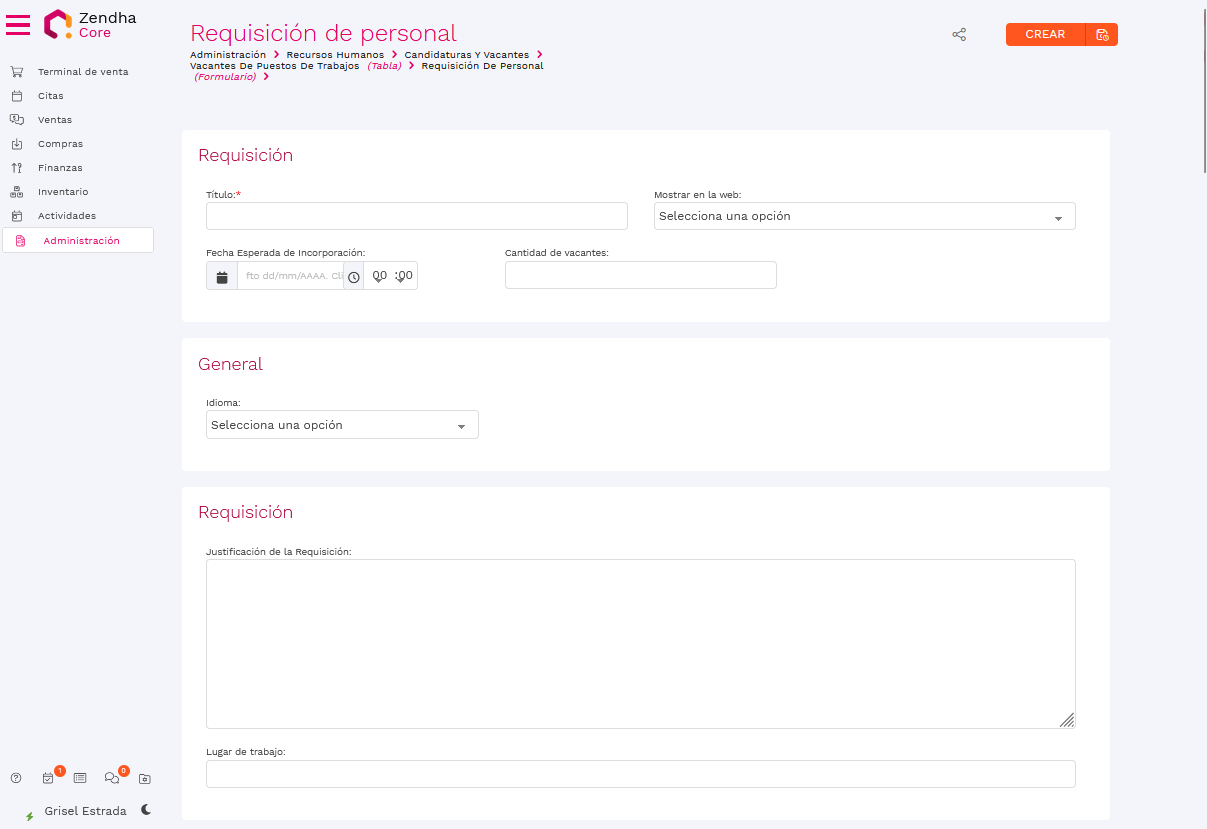Click the save-with-clock icon beside CREAR
The image size is (1207, 829).
click(x=1102, y=35)
